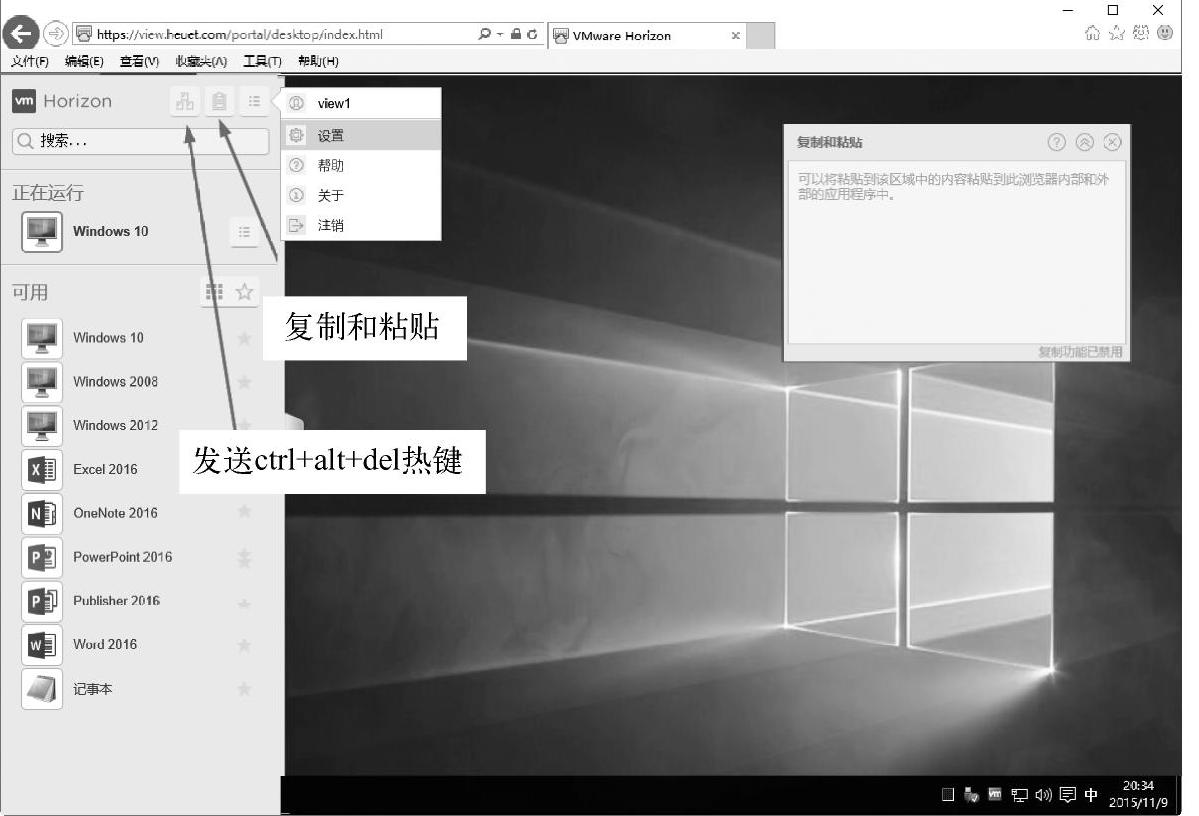
Task: Click the smiley feedback icon
Action: [1165, 33]
